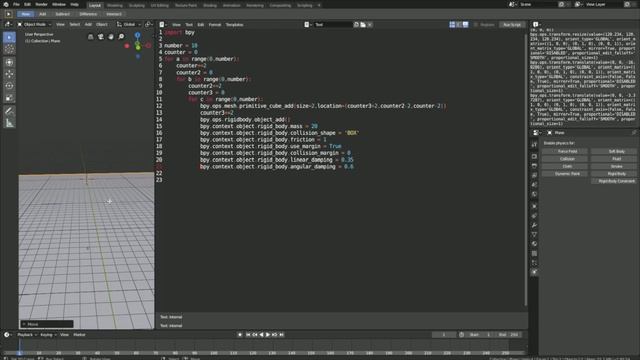Click the Blender logo menu icon

click(6, 4)
